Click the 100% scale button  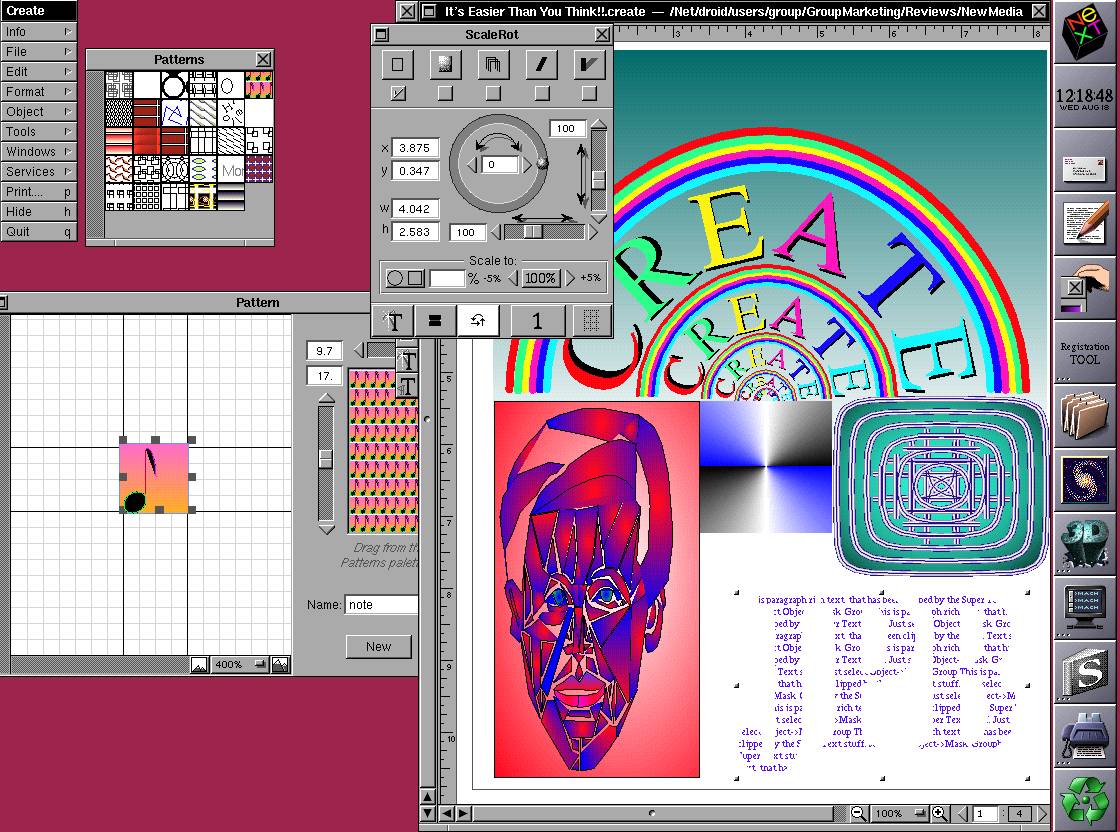pyautogui.click(x=541, y=279)
